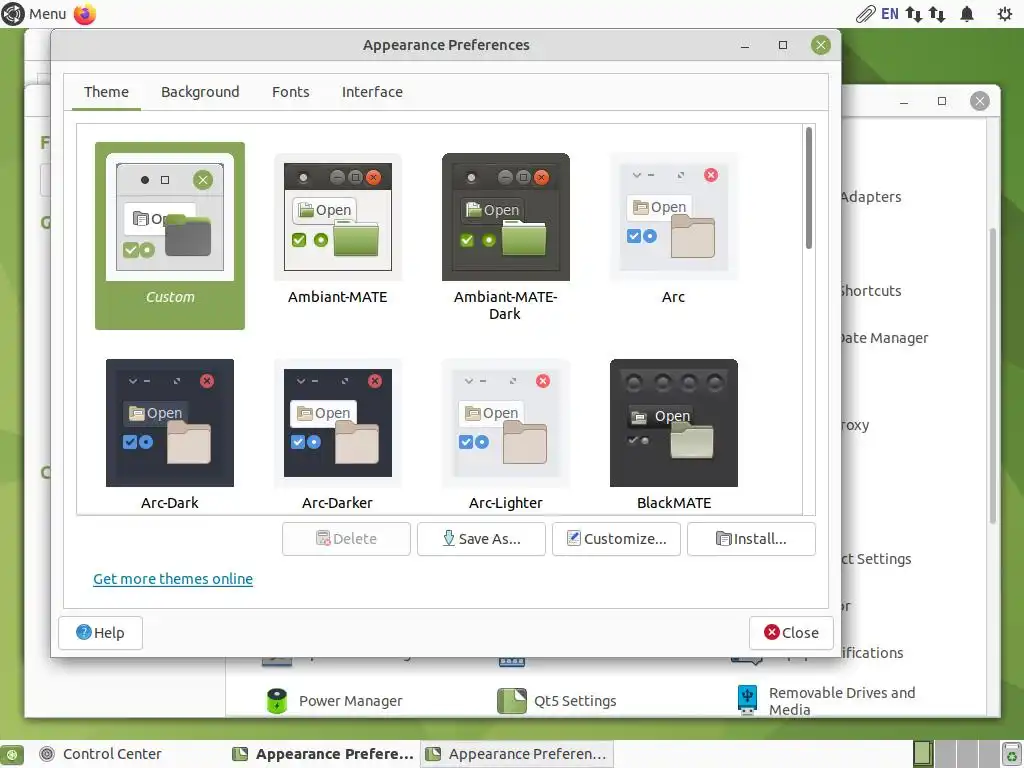The image size is (1024, 768).
Task: Open the Customize... dialog
Action: click(x=616, y=539)
